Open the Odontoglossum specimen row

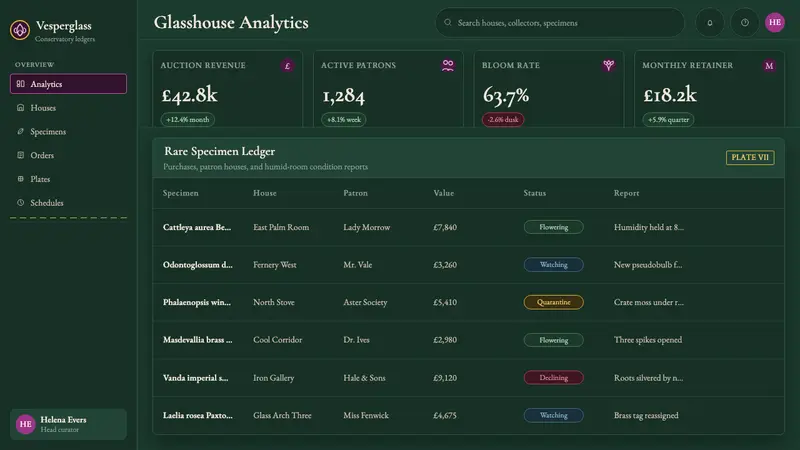[468, 265]
